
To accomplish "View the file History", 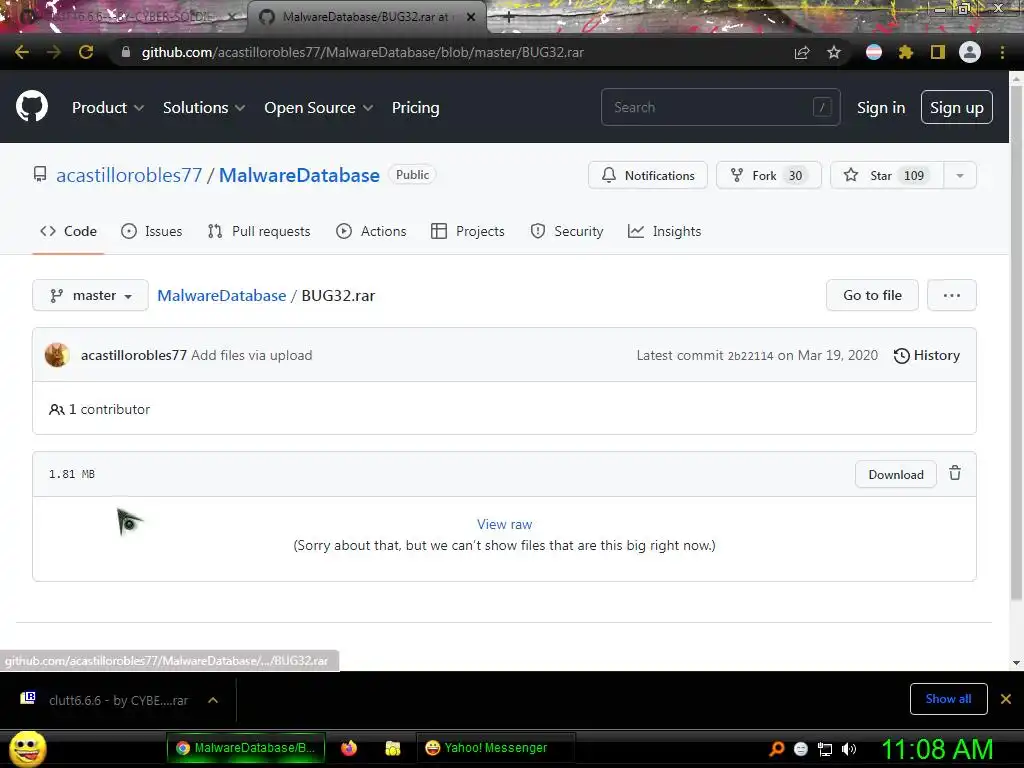I will (927, 355).
